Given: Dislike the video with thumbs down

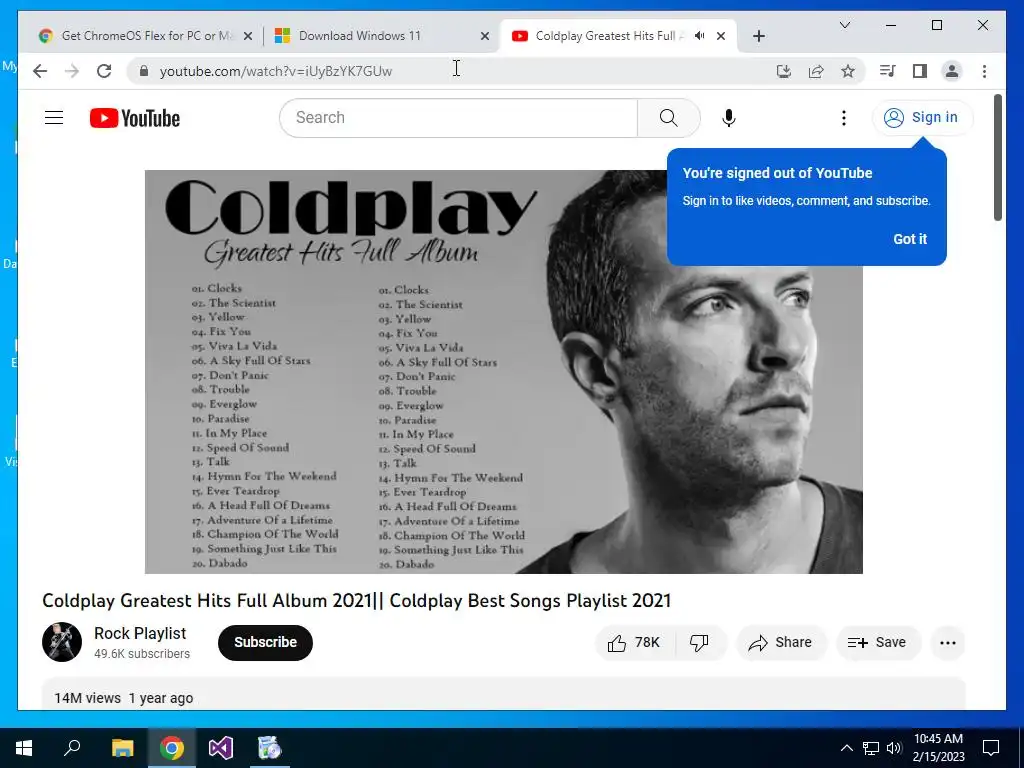Looking at the screenshot, I should pos(699,643).
